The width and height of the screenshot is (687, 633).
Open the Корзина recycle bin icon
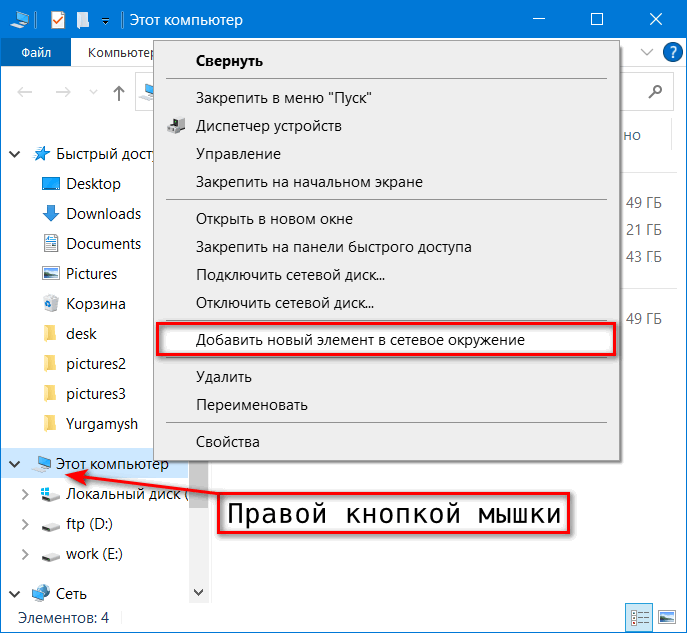tap(51, 304)
